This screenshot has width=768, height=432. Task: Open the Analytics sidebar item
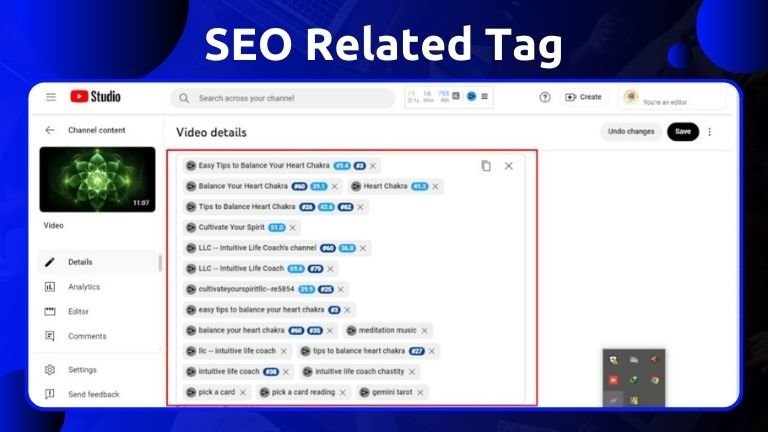pyautogui.click(x=84, y=287)
